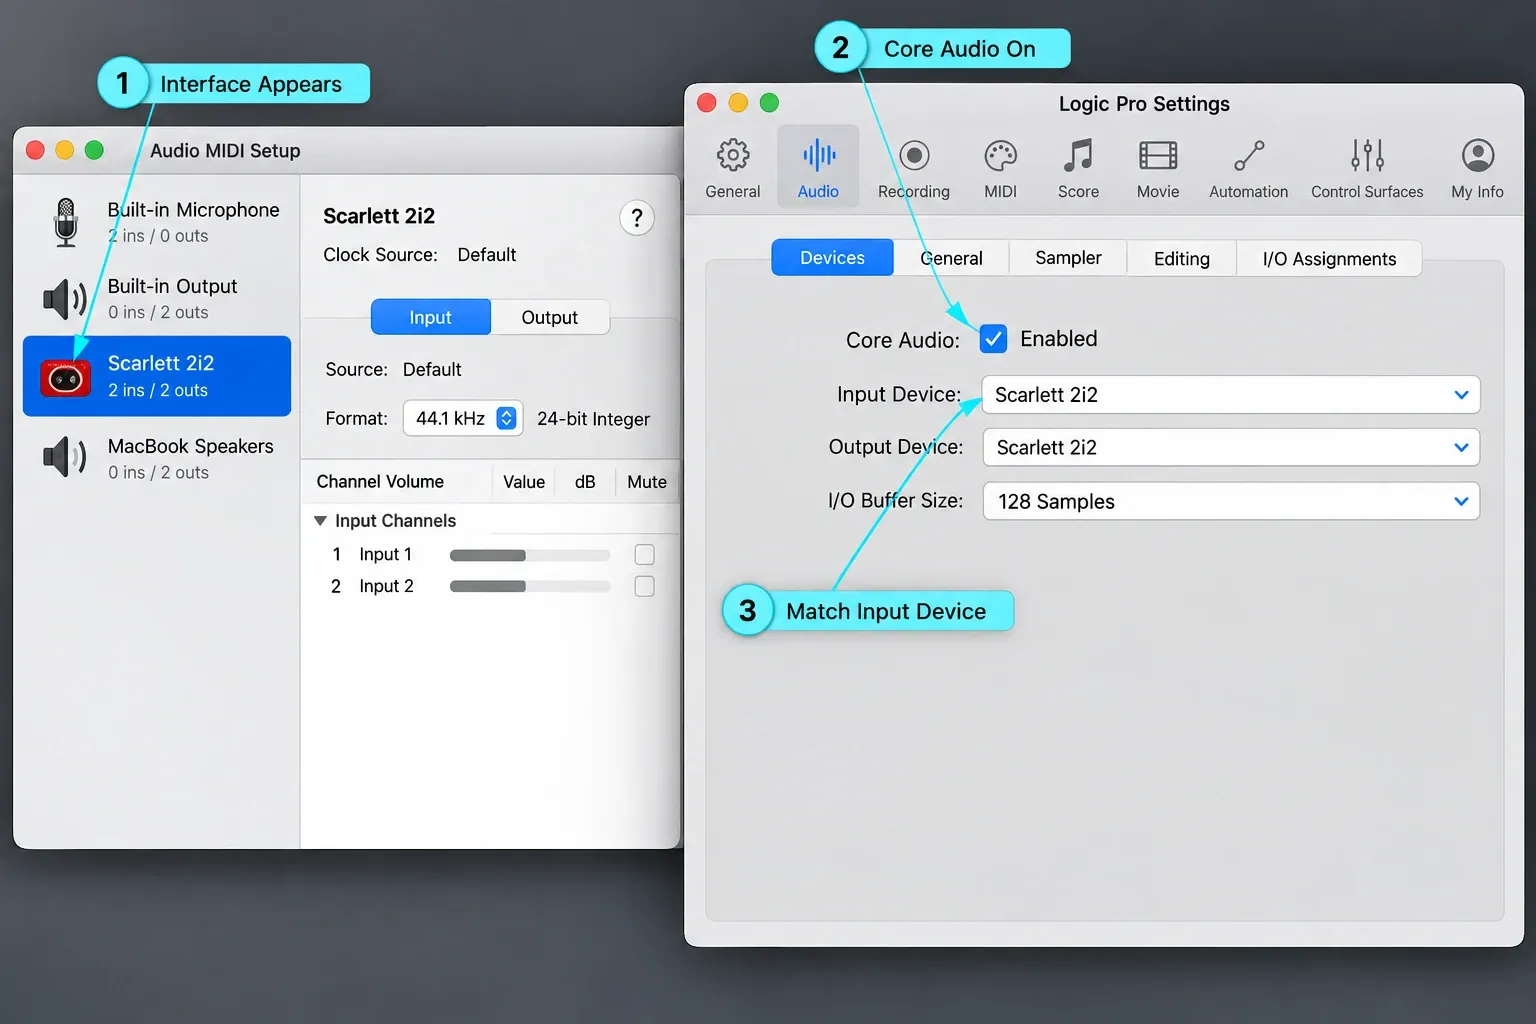Open the Automation settings pane
The image size is (1536, 1024).
coord(1248,167)
